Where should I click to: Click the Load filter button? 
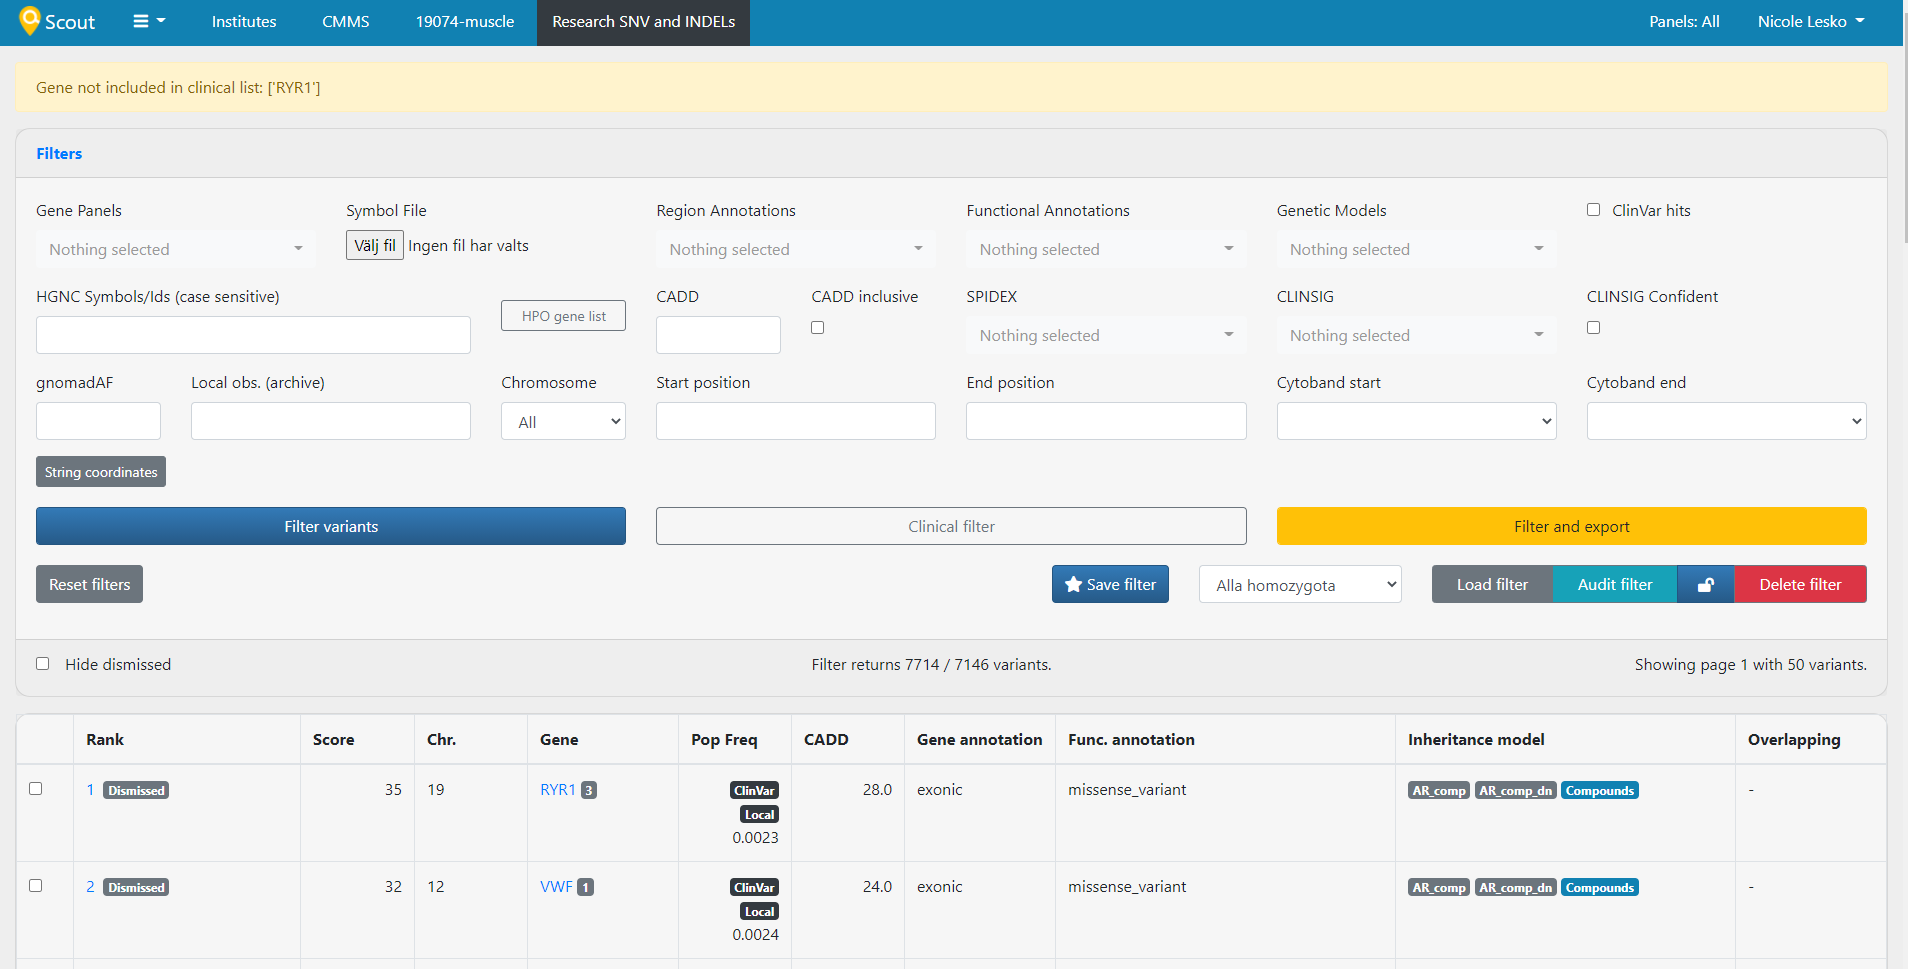(x=1492, y=584)
